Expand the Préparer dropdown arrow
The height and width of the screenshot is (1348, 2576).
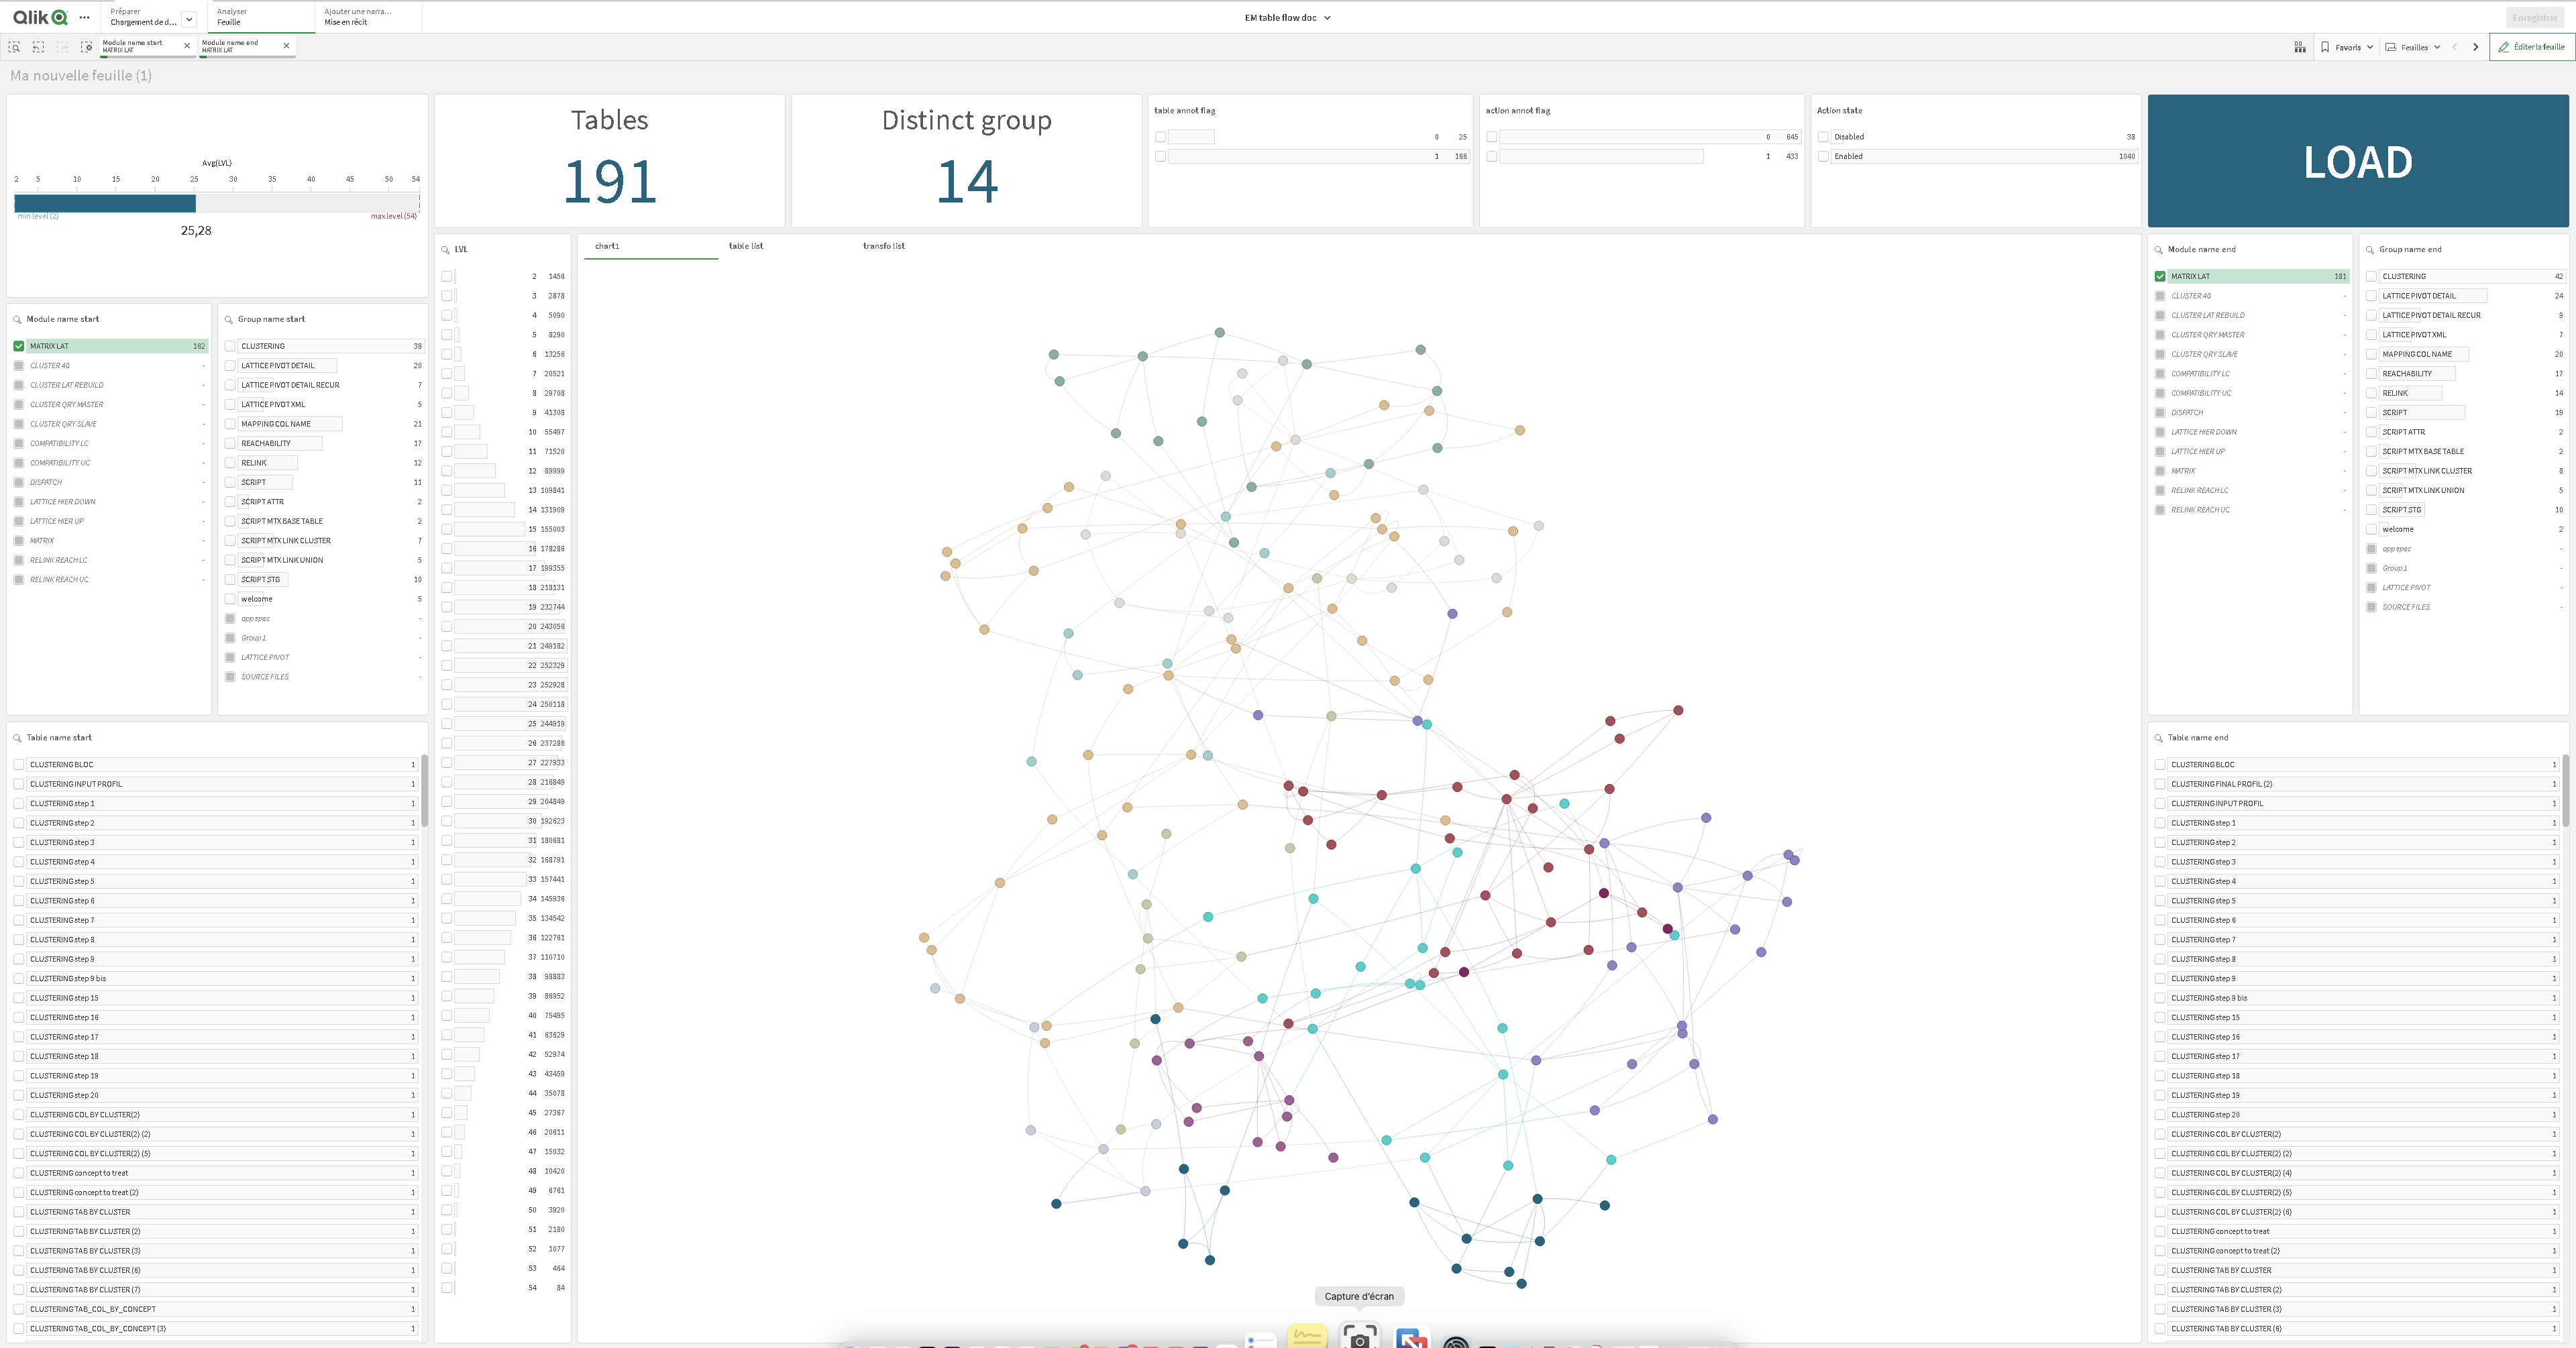point(188,19)
